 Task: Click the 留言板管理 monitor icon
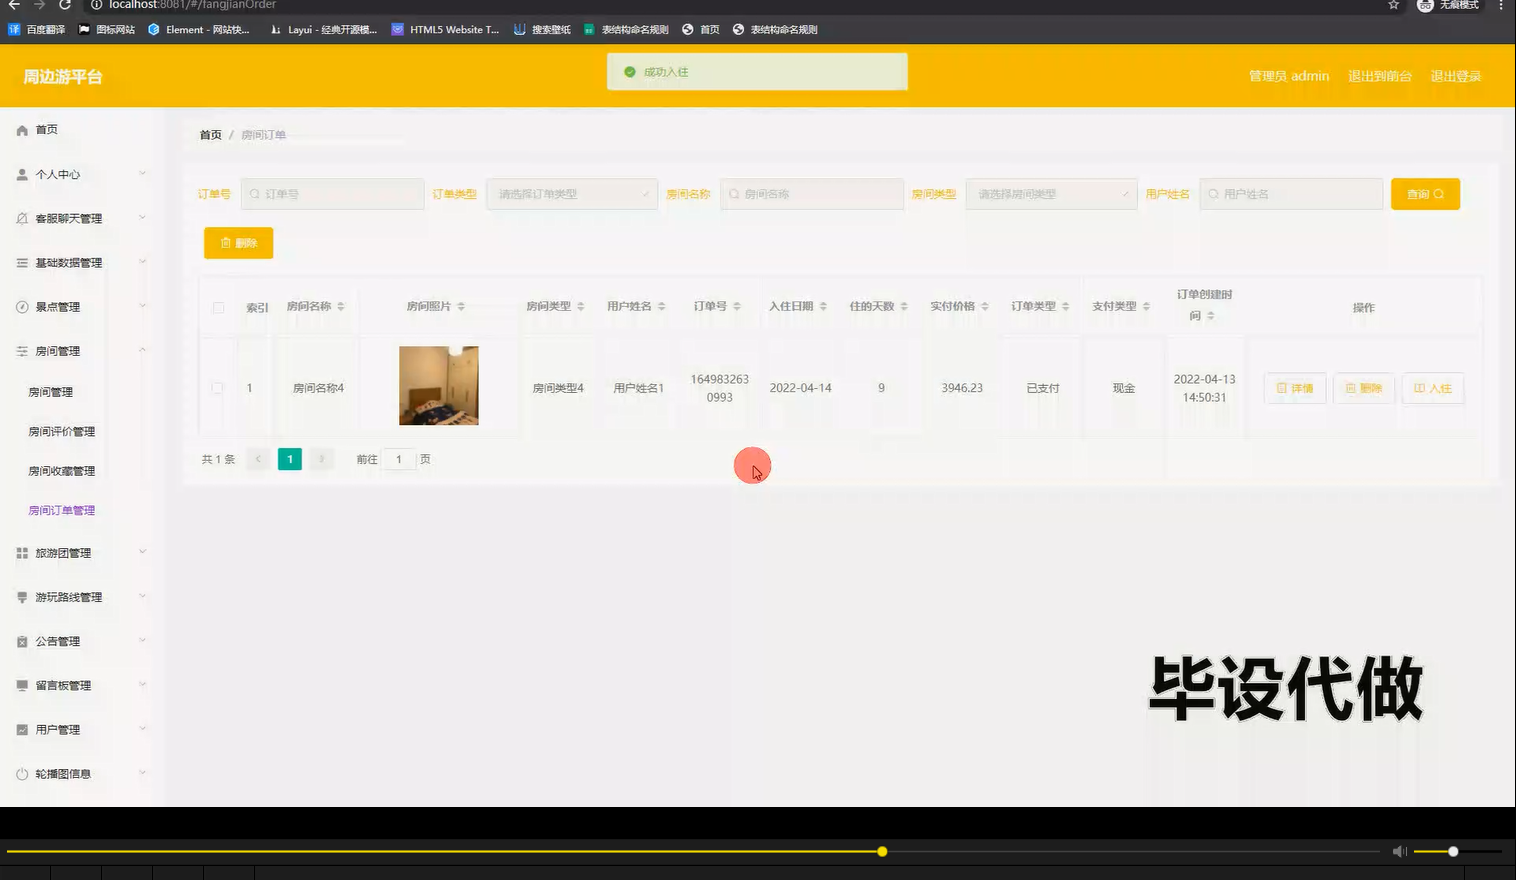pyautogui.click(x=21, y=685)
